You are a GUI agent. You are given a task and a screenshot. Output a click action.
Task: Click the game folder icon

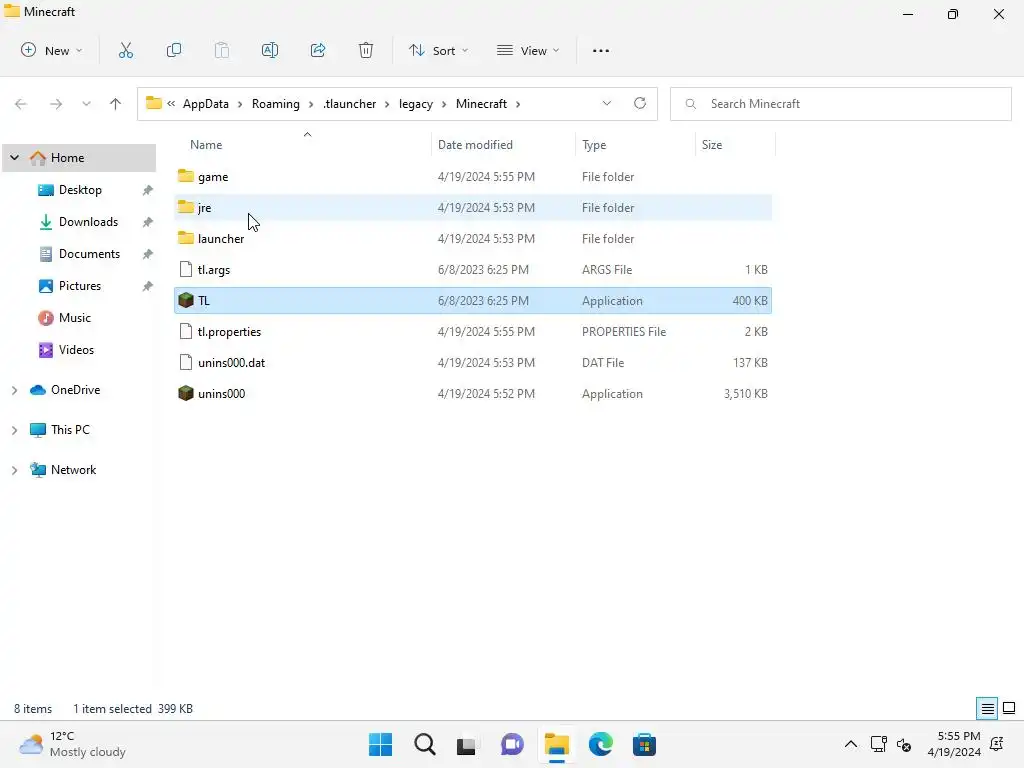[186, 176]
